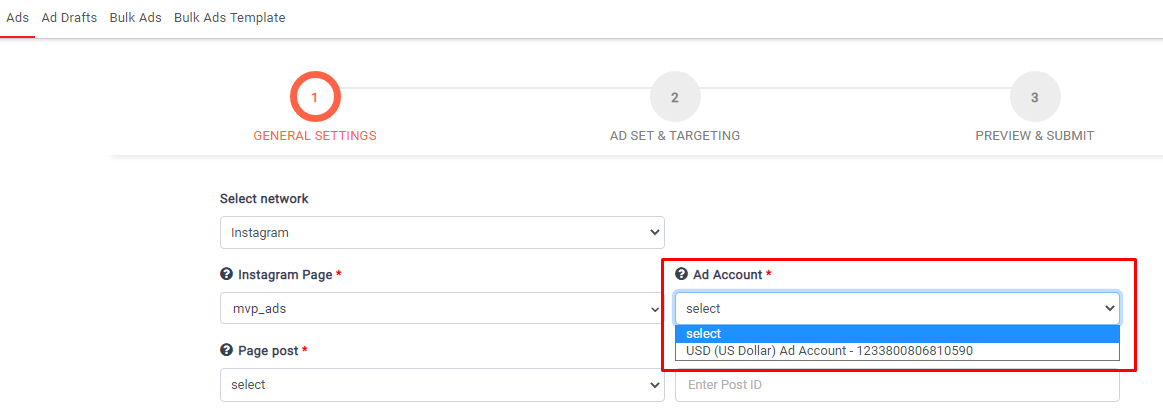The width and height of the screenshot is (1163, 417).
Task: Click the AD SET & TARGETING step label
Action: 675,136
